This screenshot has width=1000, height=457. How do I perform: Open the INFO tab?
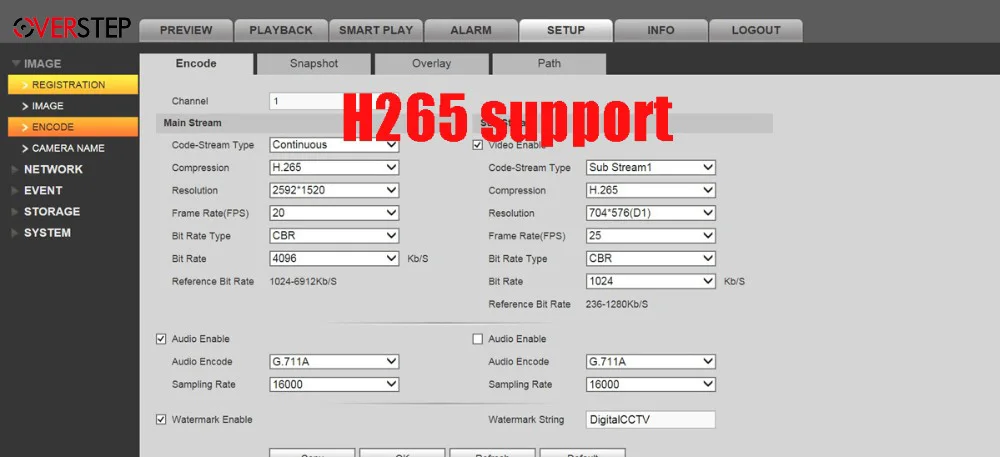click(x=661, y=30)
